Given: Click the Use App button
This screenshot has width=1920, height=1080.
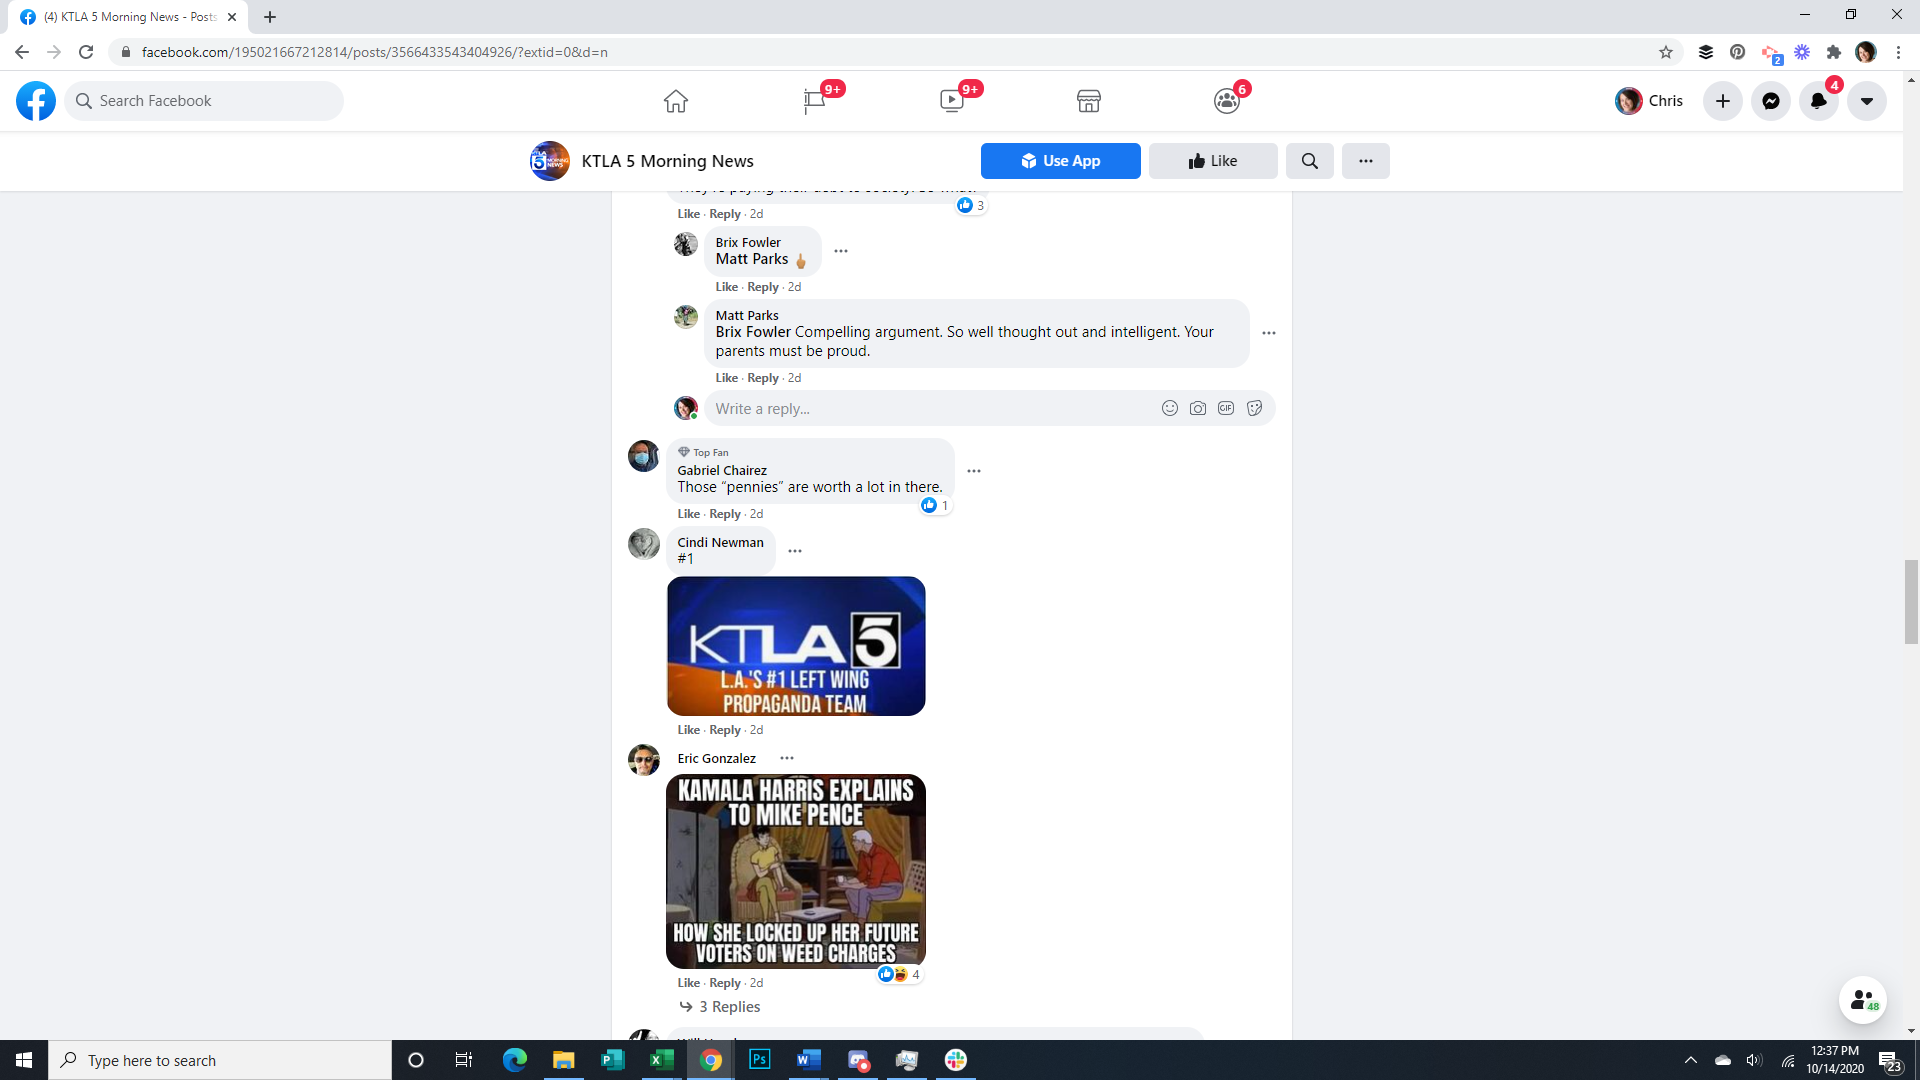Looking at the screenshot, I should click(x=1060, y=161).
